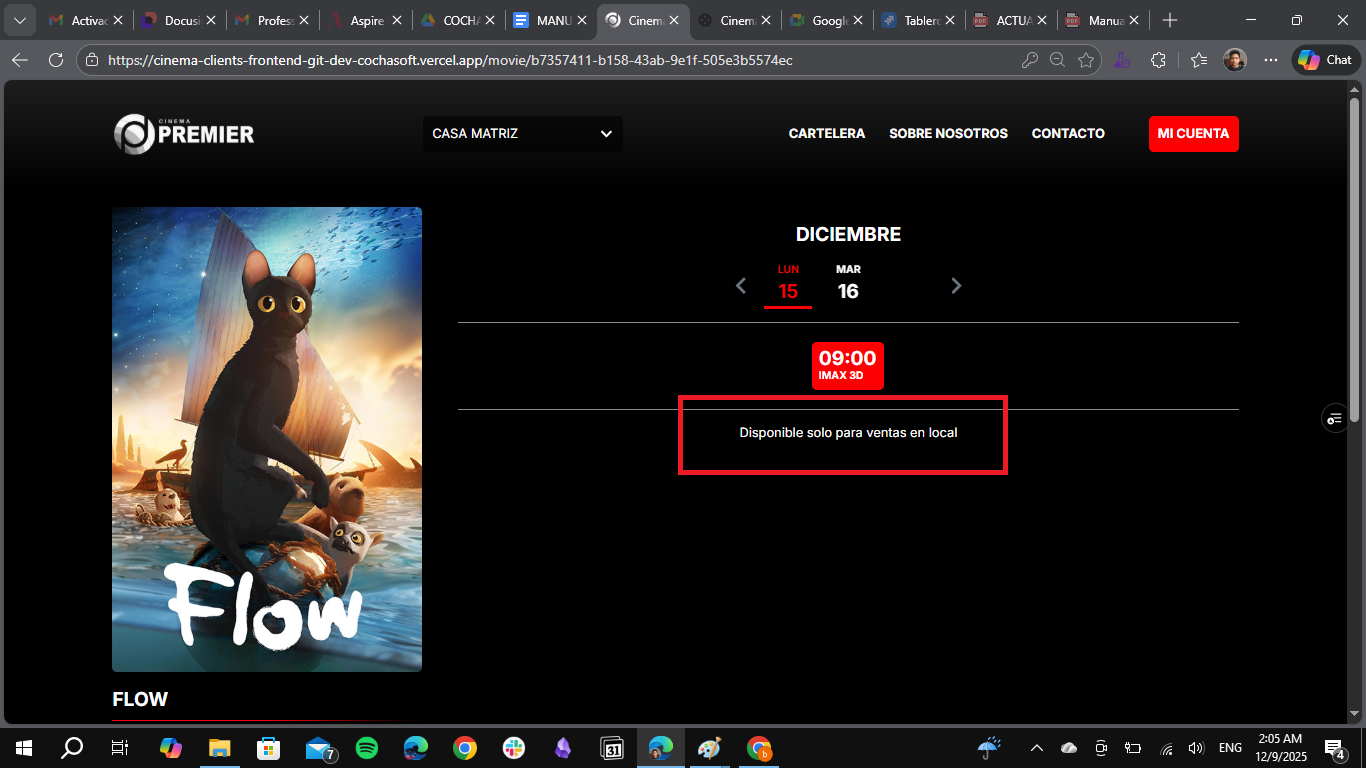Open the CARTELERA menu item
1366x768 pixels.
tap(826, 134)
